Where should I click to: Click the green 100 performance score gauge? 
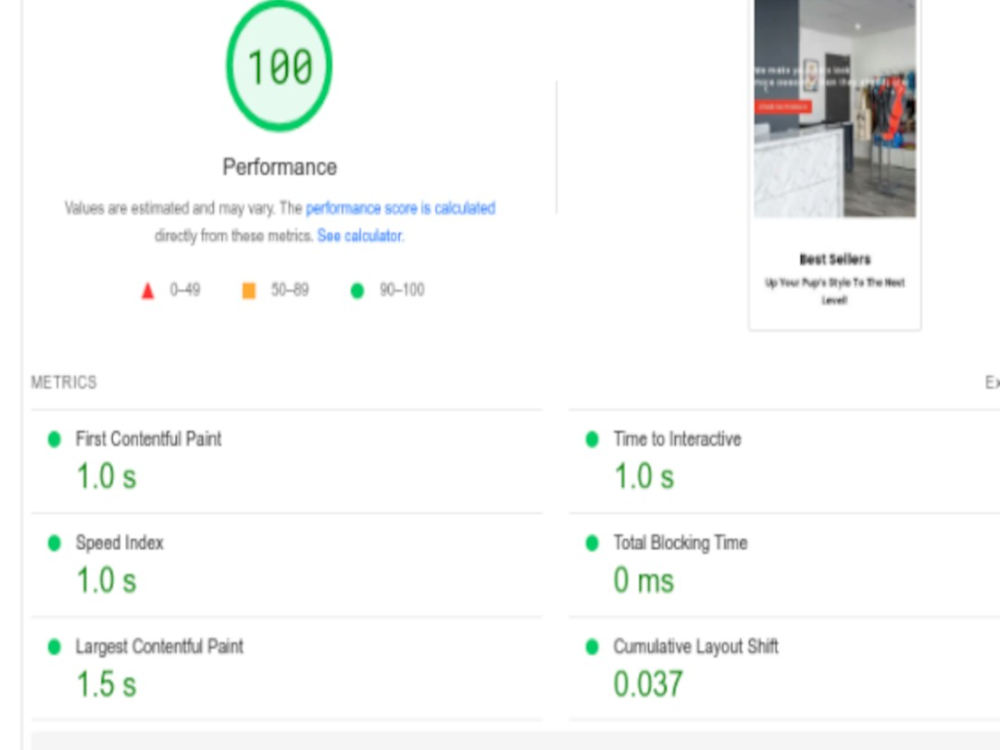pos(279,65)
